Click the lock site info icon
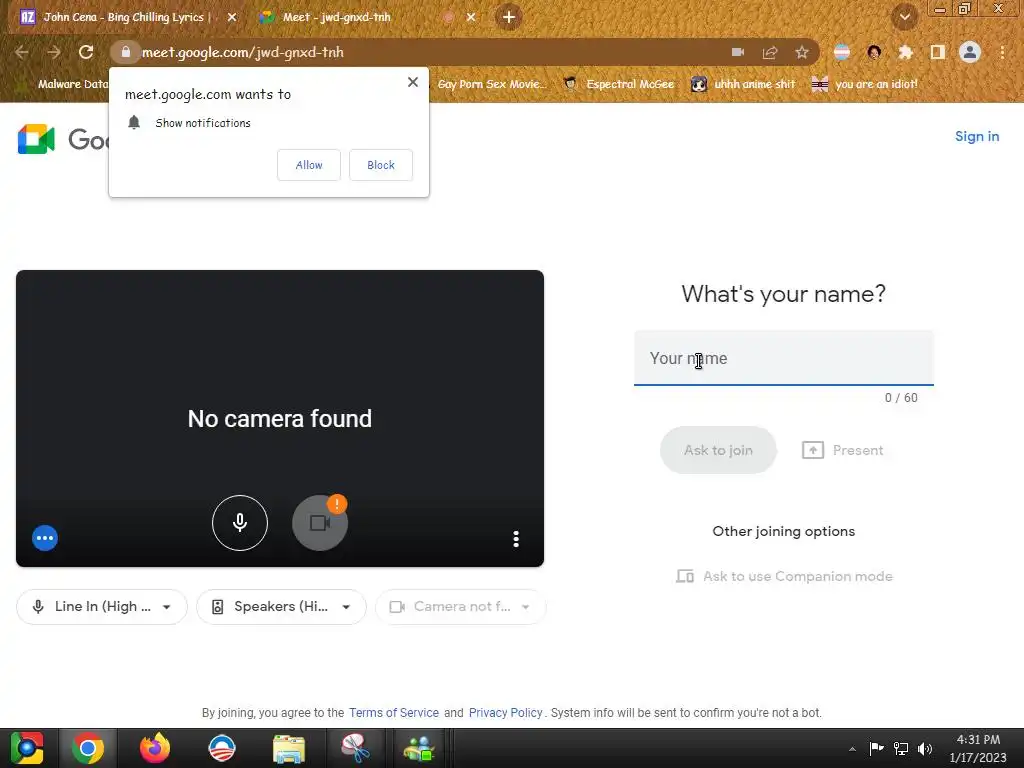Image resolution: width=1024 pixels, height=768 pixels. [x=126, y=52]
